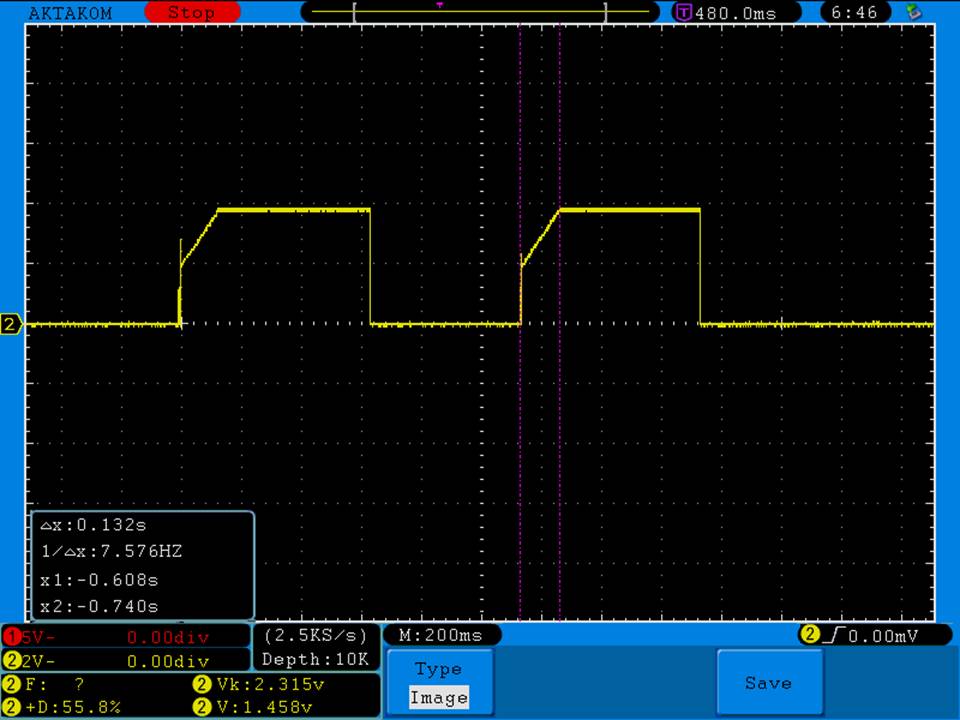Viewport: 960px width, 720px height.
Task: Click the channel 2 icon beside frequency F
Action: (11, 685)
